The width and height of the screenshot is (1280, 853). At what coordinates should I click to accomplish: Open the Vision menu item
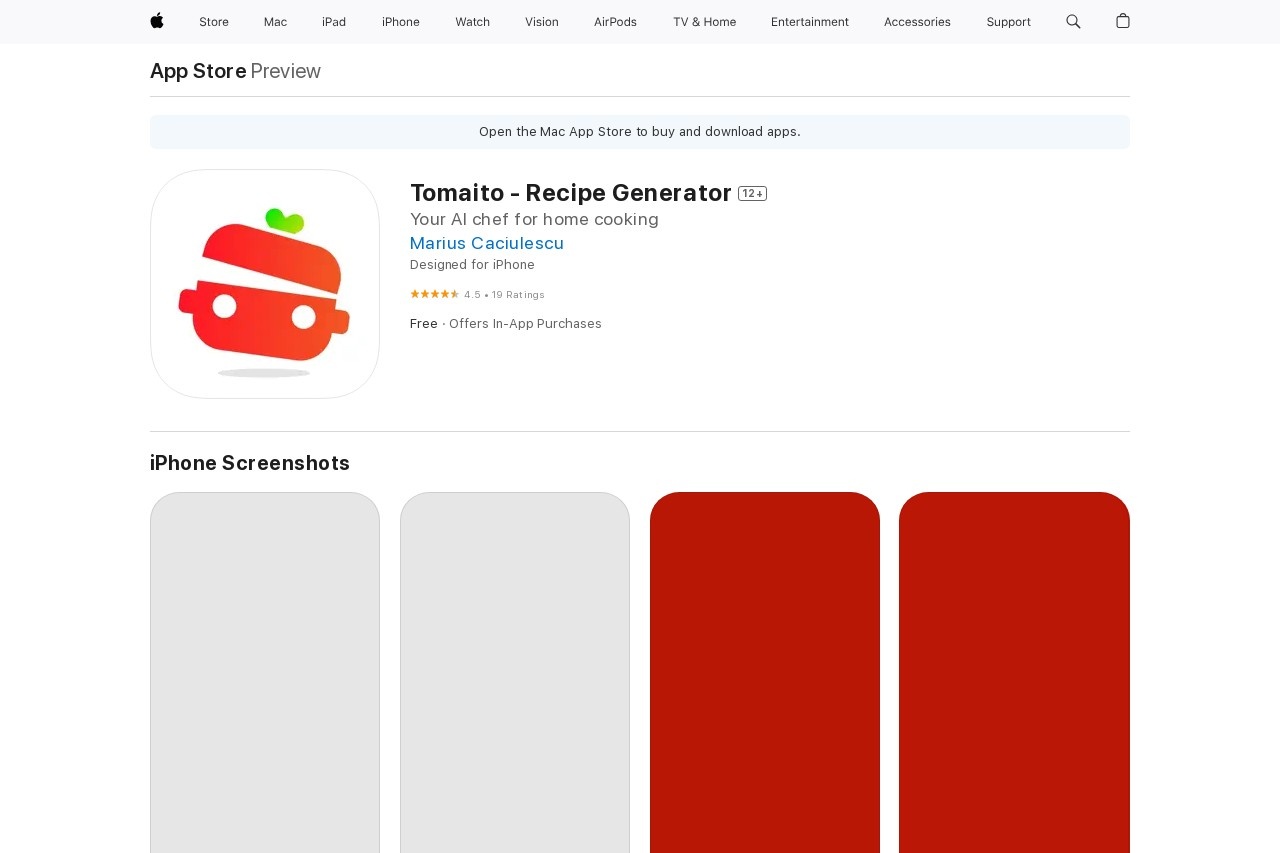click(542, 22)
